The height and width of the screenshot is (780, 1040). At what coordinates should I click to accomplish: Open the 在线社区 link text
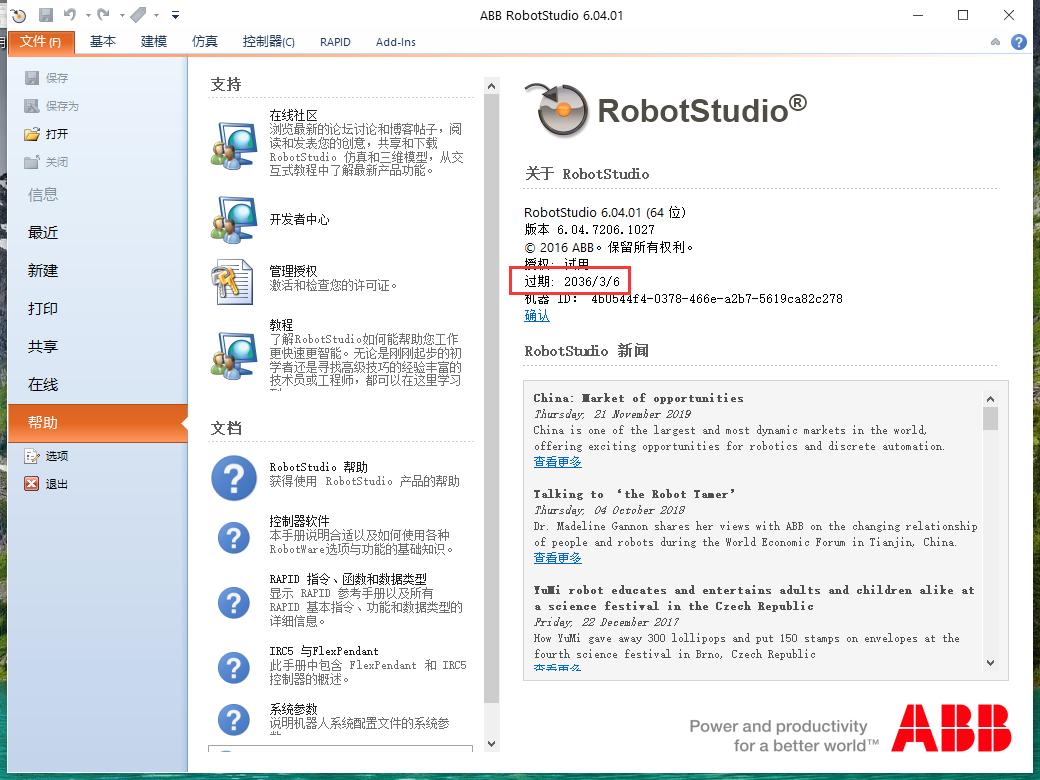click(293, 115)
